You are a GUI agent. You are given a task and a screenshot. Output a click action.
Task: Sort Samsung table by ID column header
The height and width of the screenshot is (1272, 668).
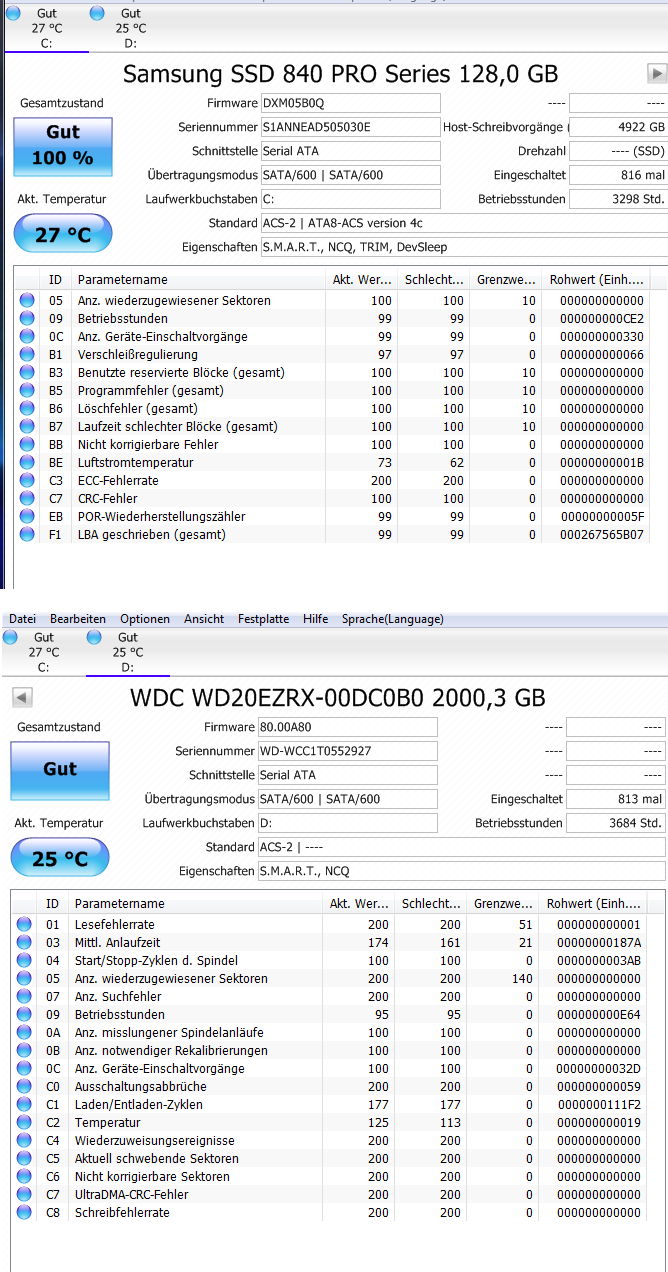tap(56, 280)
